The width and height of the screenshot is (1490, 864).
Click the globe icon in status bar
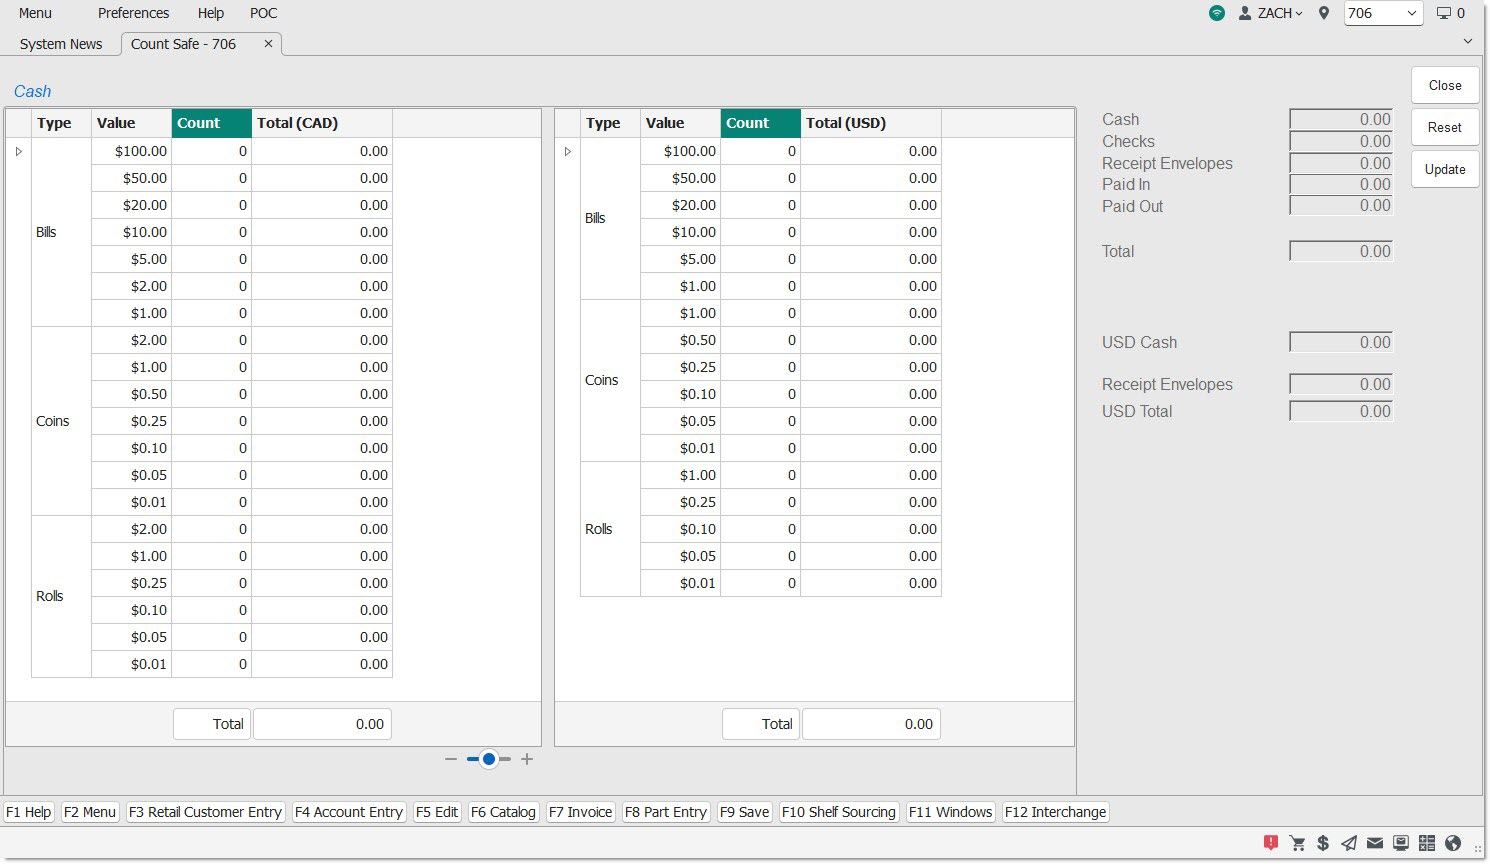coord(1453,843)
